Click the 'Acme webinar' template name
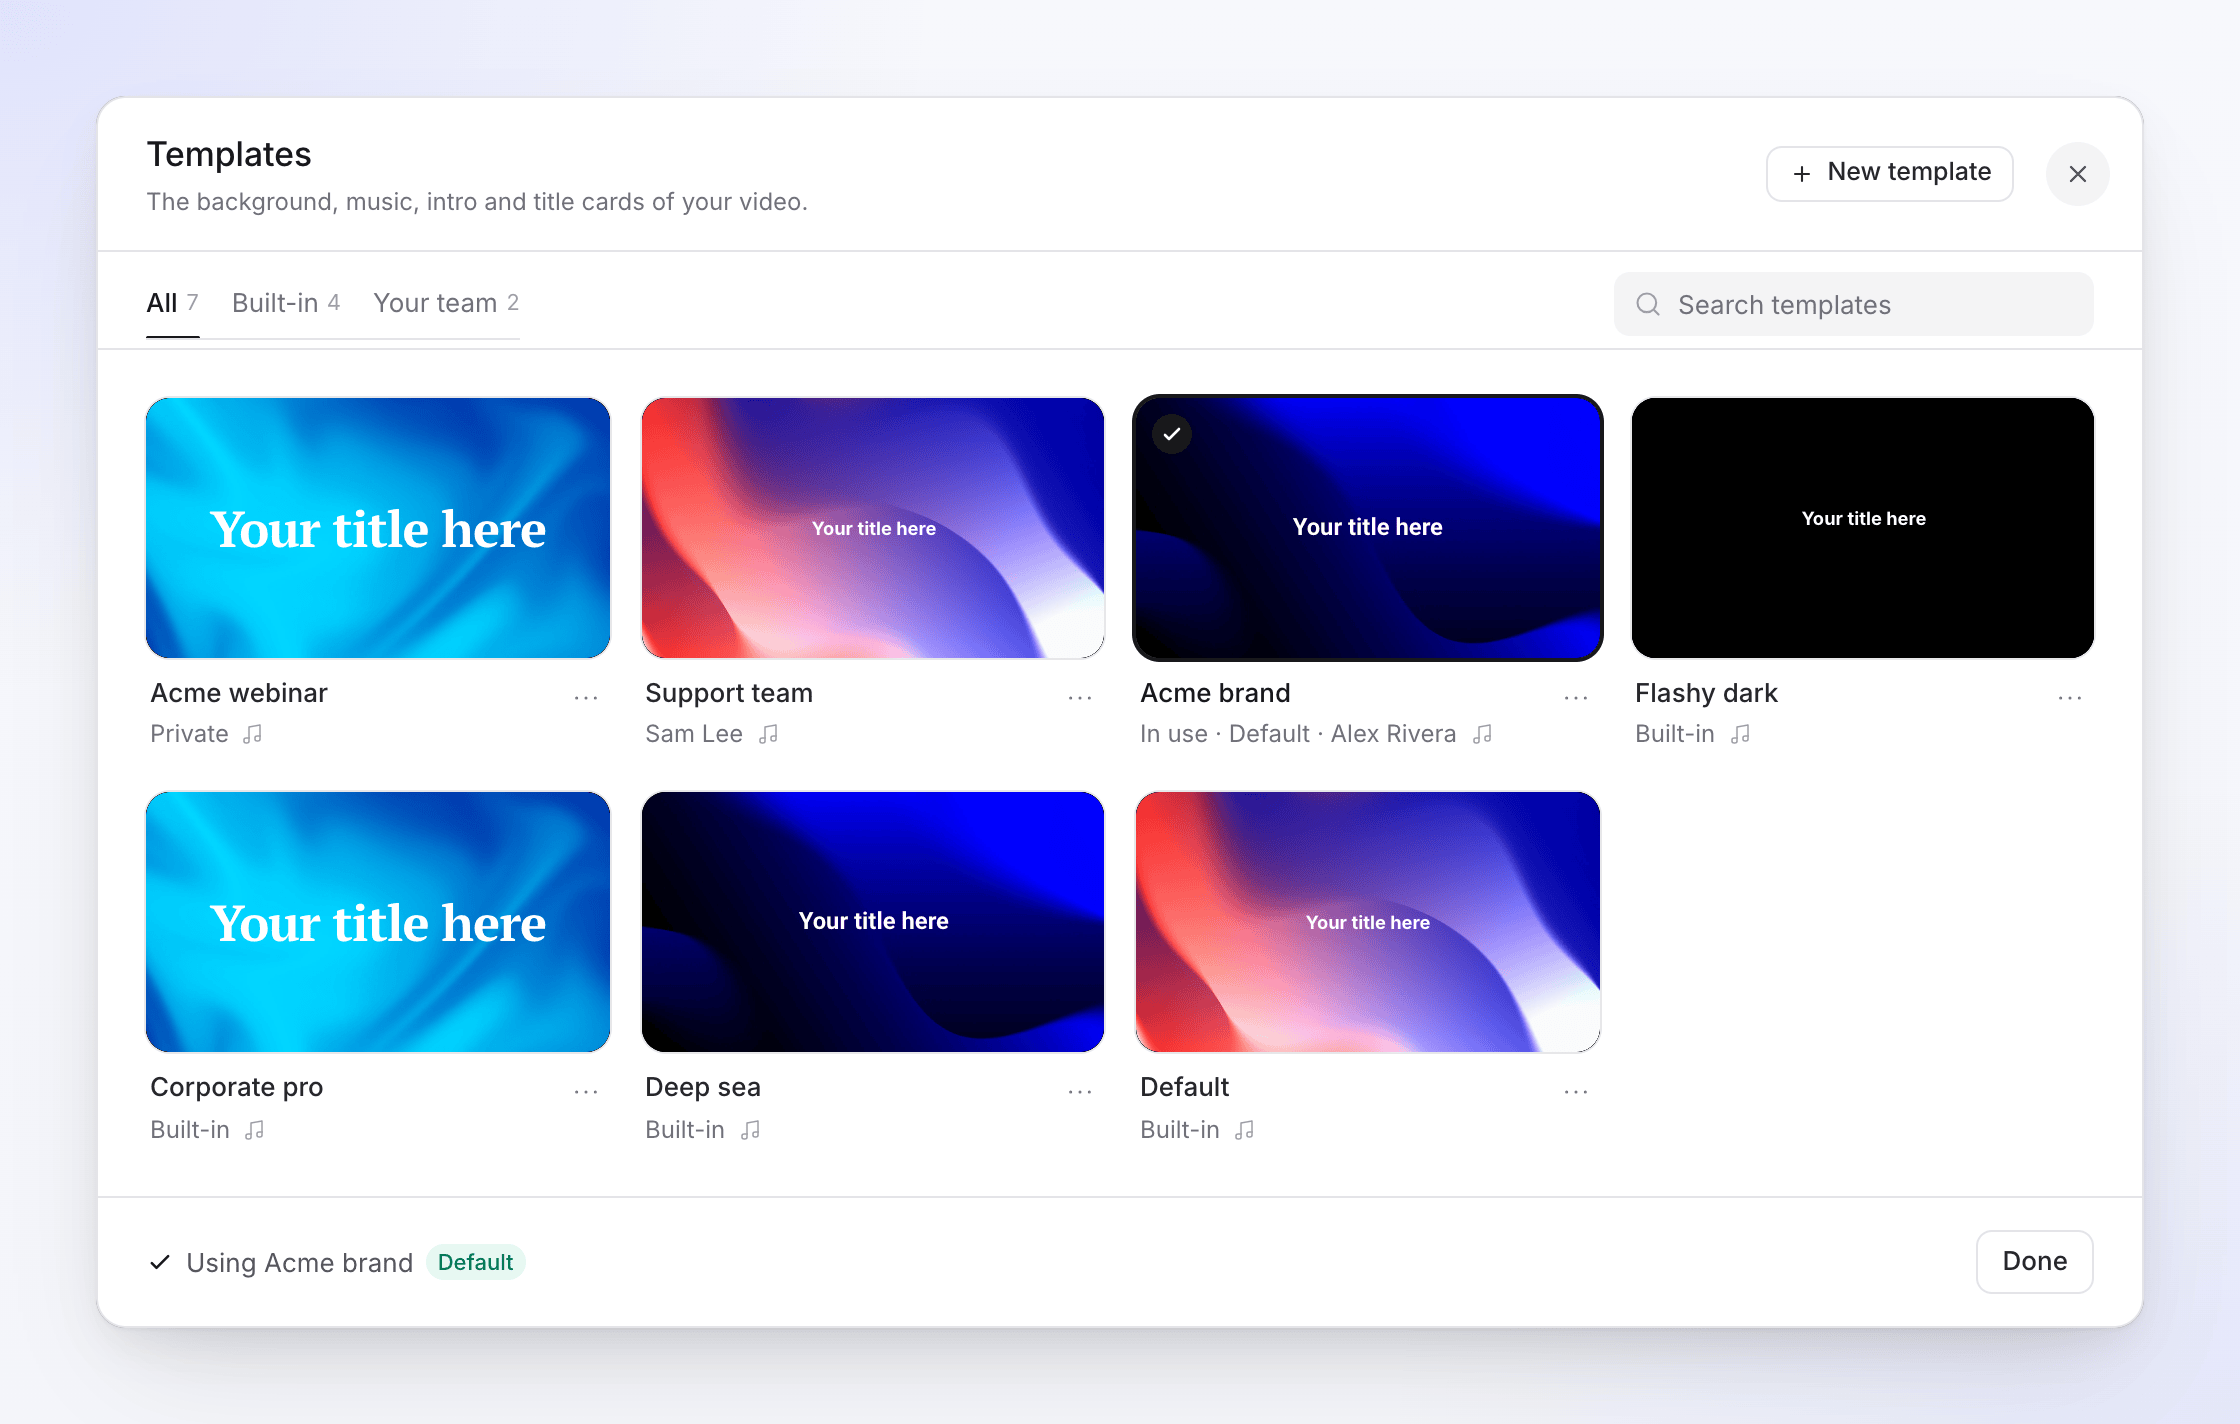The height and width of the screenshot is (1424, 2240). click(239, 693)
